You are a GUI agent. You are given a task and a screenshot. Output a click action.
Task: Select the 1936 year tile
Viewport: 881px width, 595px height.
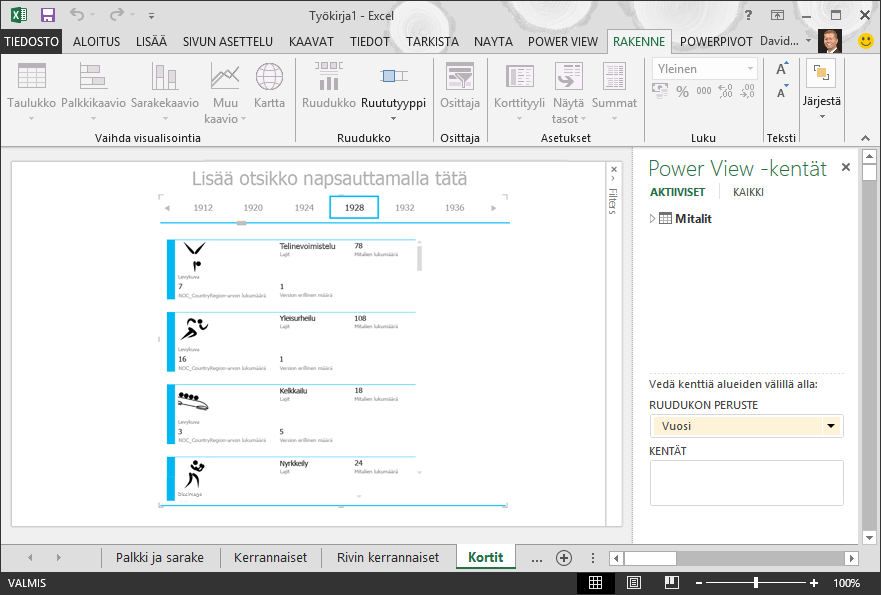455,207
